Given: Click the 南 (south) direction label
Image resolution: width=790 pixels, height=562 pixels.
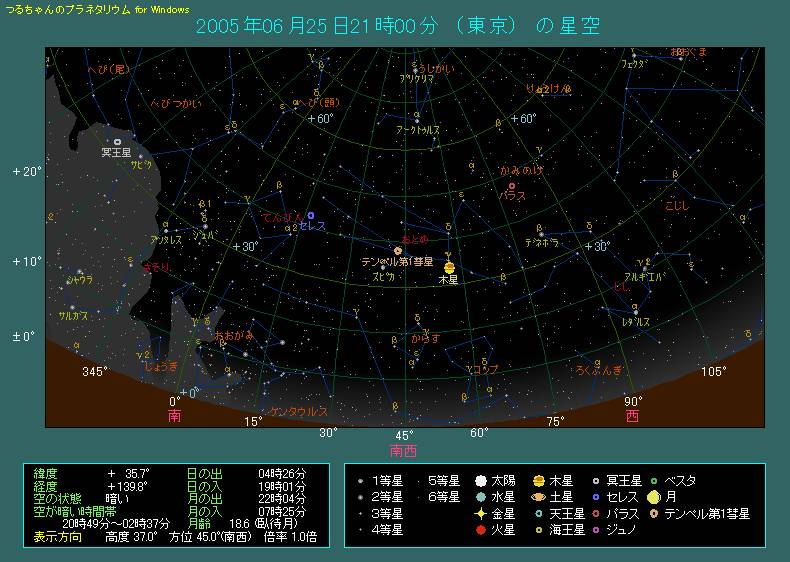Looking at the screenshot, I should click(175, 415).
